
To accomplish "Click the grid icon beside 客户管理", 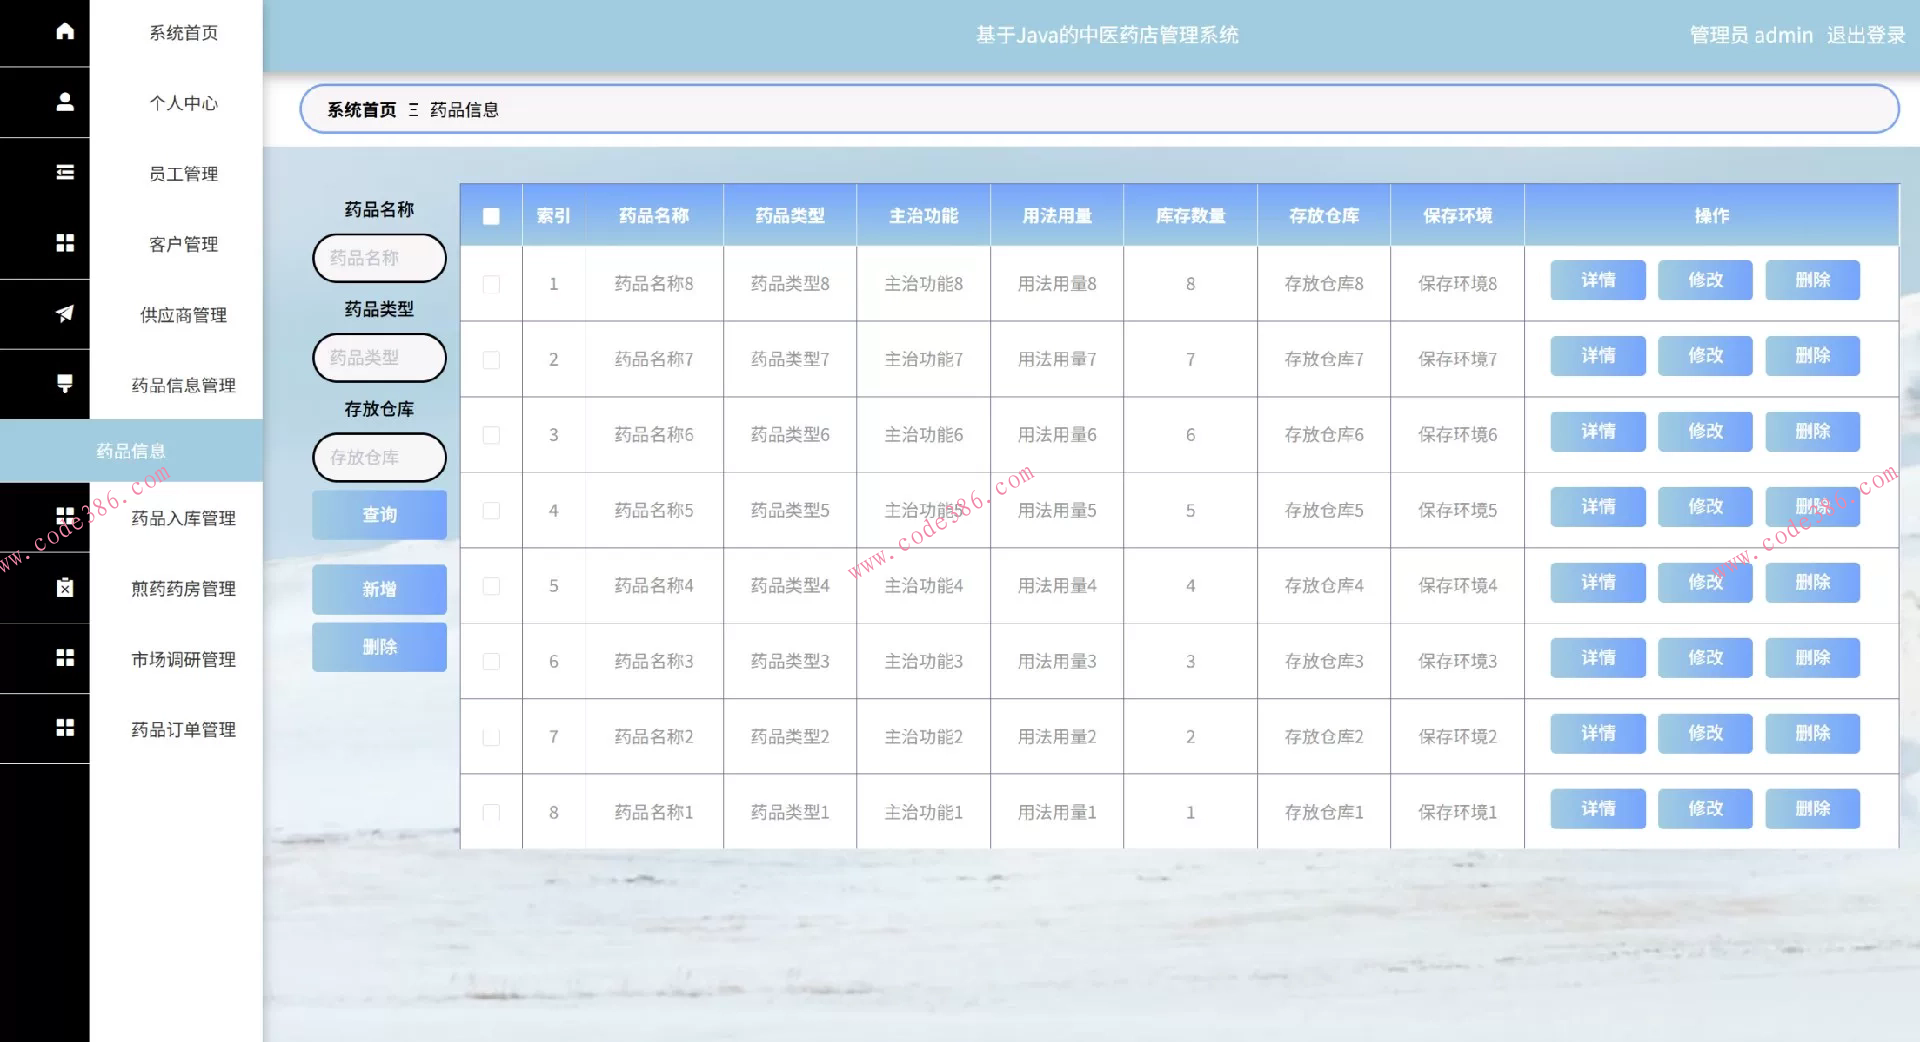I will click(x=65, y=243).
